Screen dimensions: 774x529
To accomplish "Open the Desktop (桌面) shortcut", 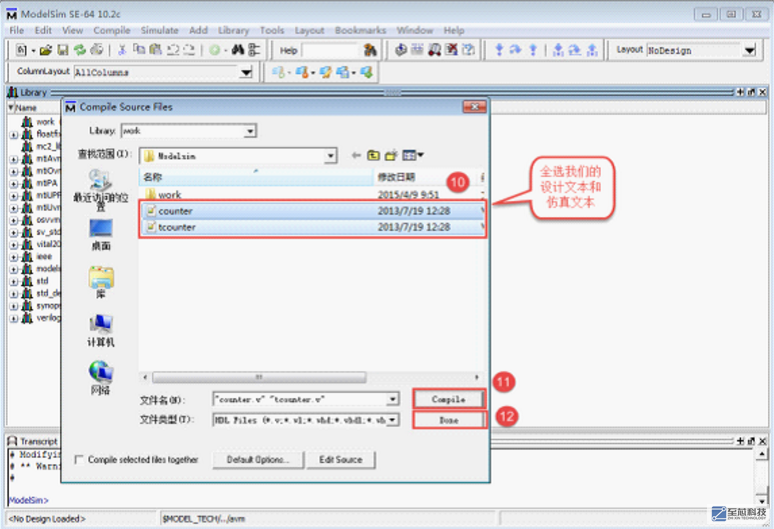I will click(x=101, y=235).
